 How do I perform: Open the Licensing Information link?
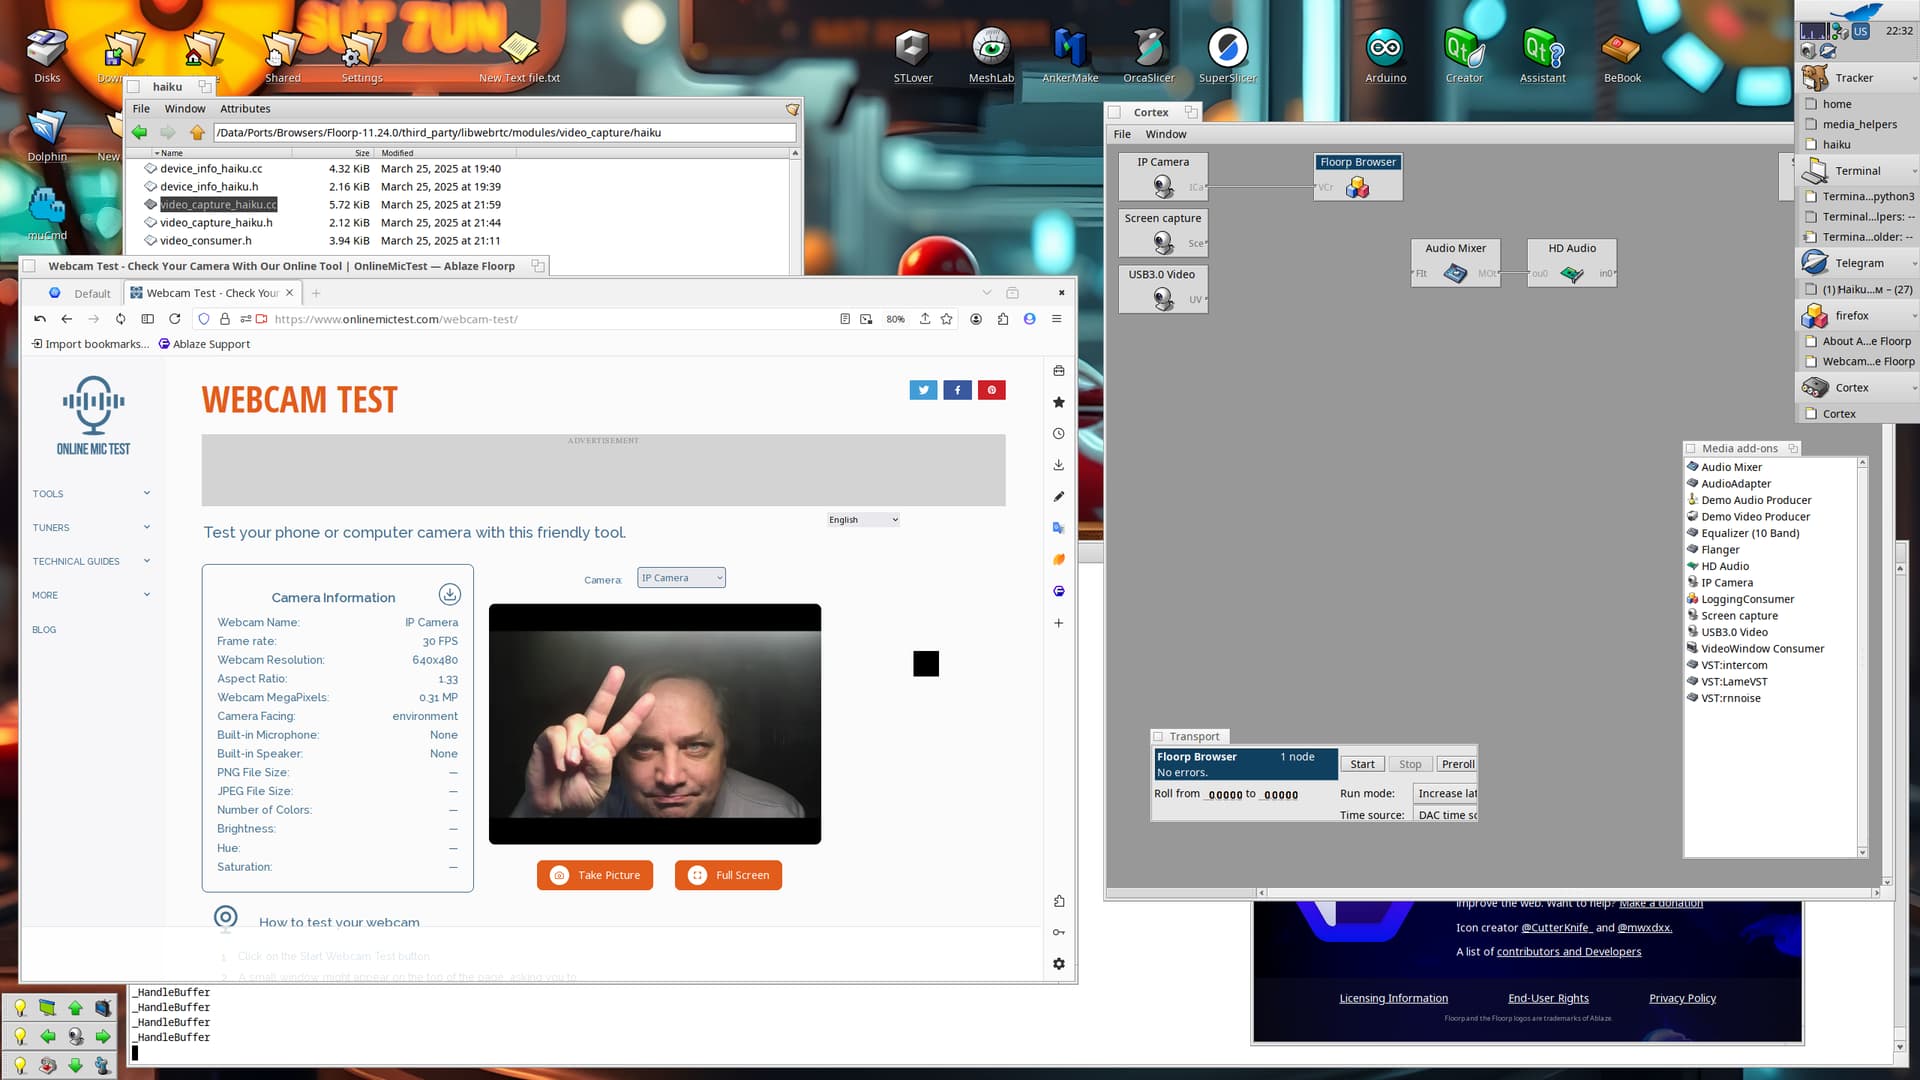point(1393,998)
